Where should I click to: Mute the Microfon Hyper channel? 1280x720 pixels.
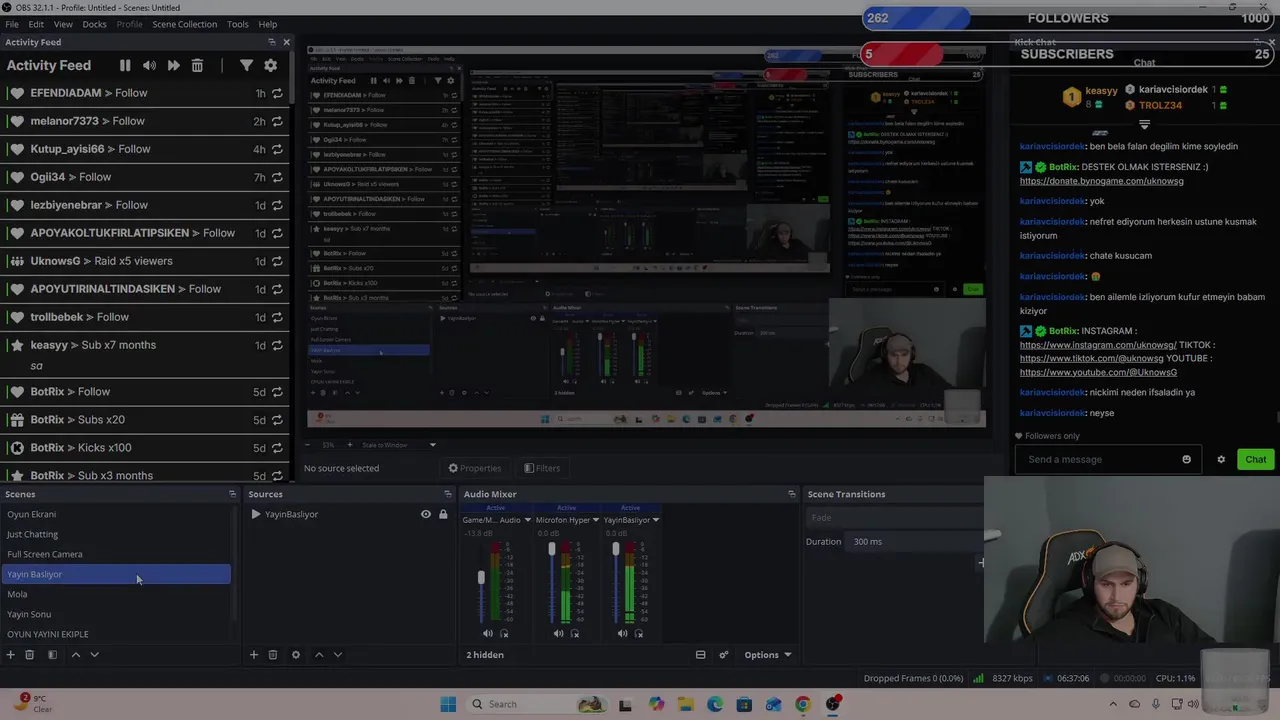[x=558, y=634]
